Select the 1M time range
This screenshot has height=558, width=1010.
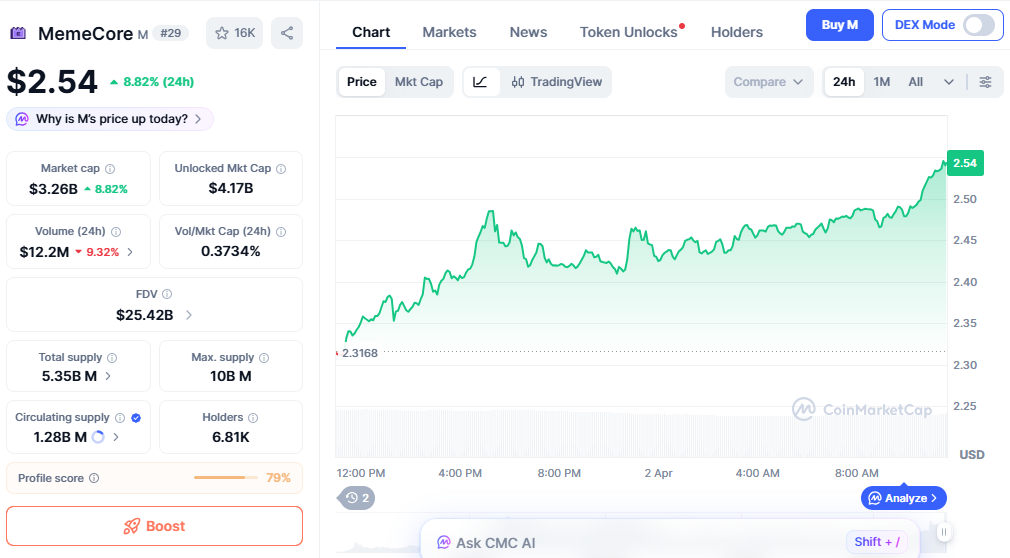(x=882, y=82)
